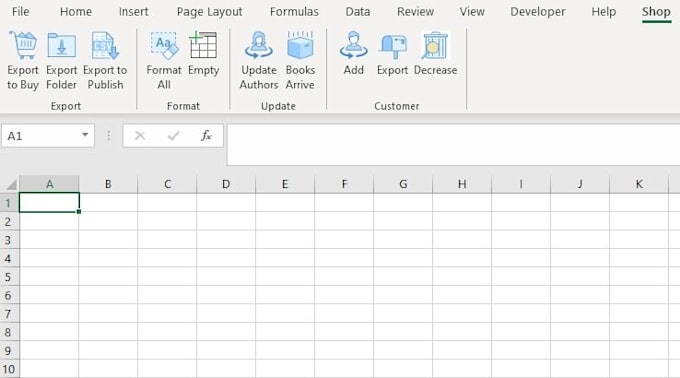The height and width of the screenshot is (378, 680).
Task: Click the Export to Publish CSV icon
Action: [105, 45]
